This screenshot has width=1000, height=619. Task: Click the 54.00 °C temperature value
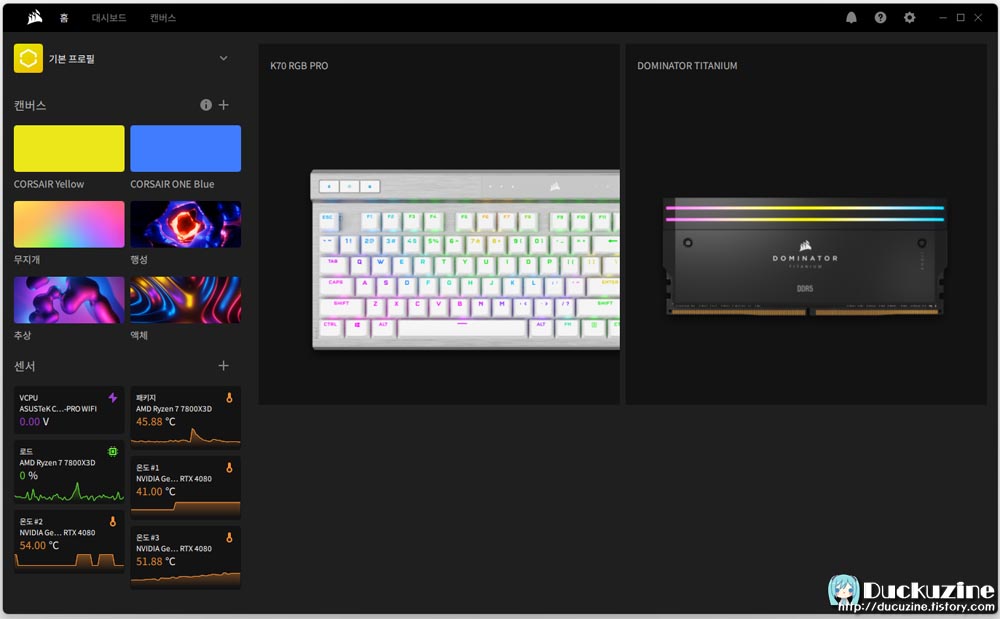(x=39, y=546)
